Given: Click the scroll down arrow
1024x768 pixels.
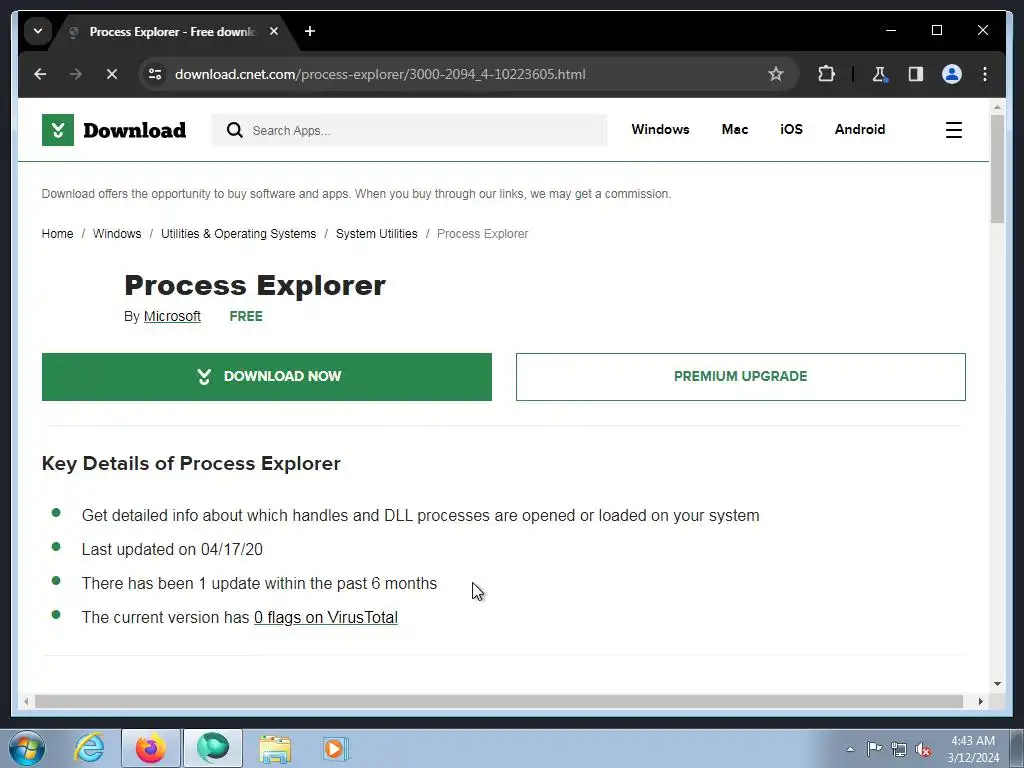Looking at the screenshot, I should click(x=997, y=684).
